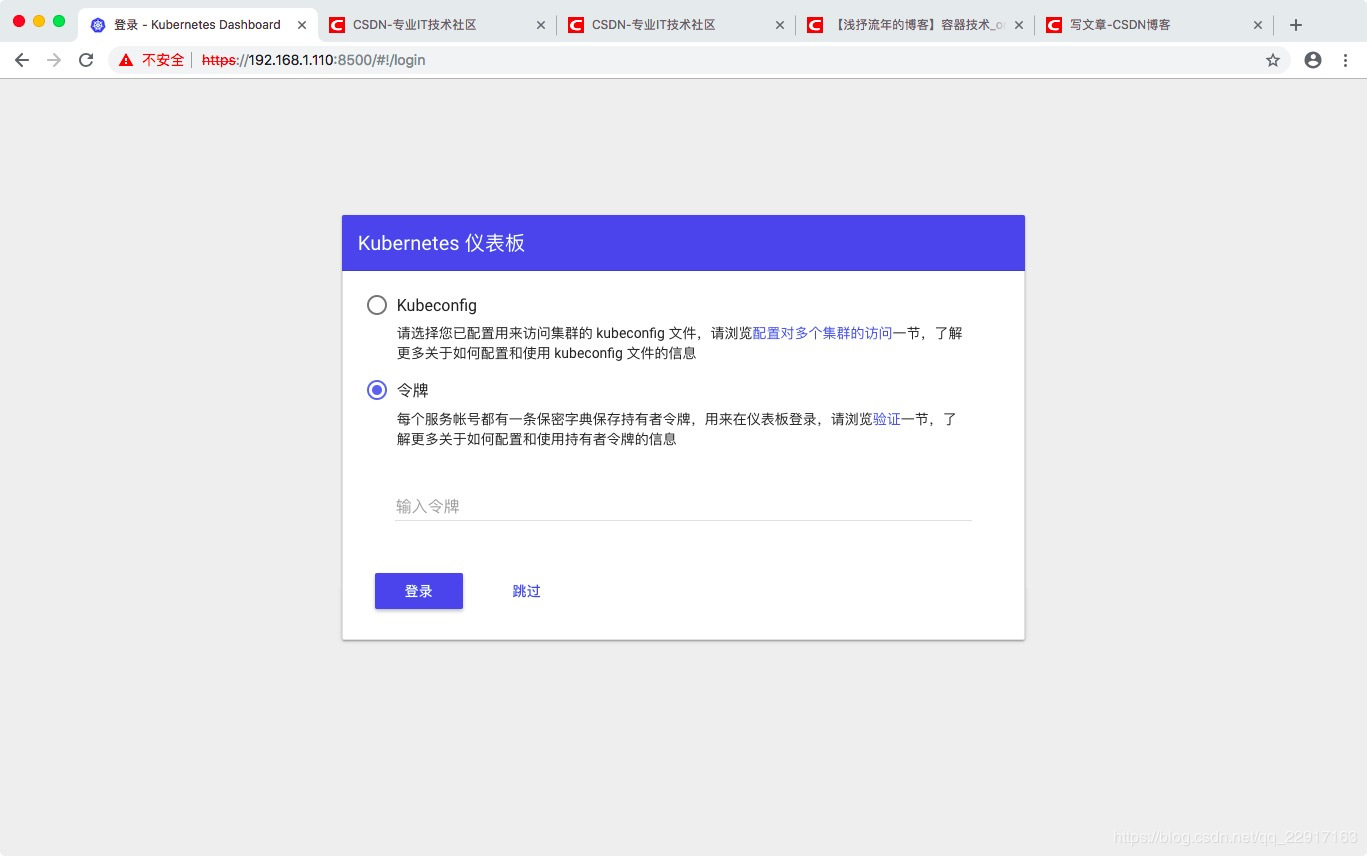This screenshot has height=856, width=1367.
Task: Switch to the 写文章-CSDN博客 tab
Action: [1155, 25]
